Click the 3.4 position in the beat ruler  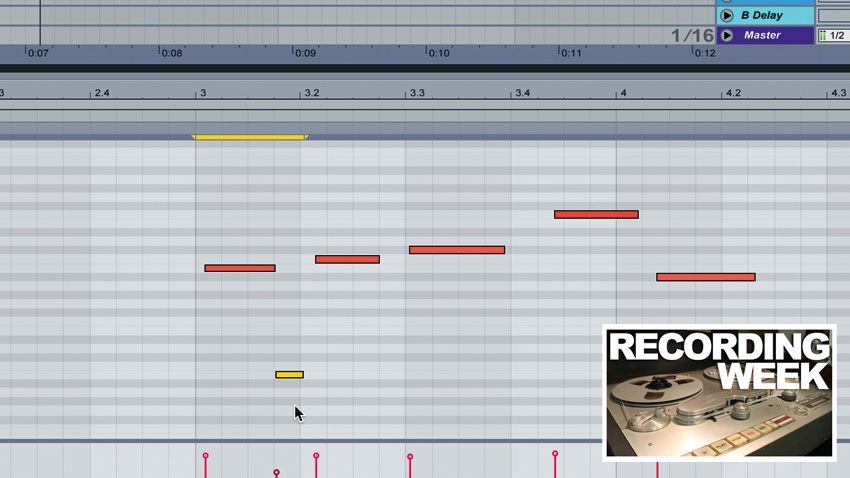(x=522, y=93)
